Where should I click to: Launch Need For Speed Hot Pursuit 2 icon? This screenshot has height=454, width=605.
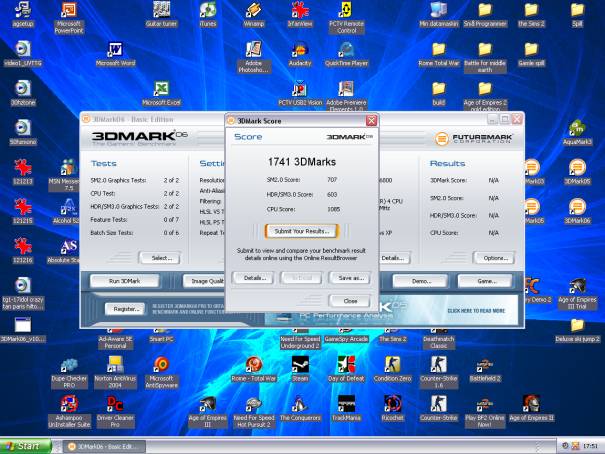253,412
